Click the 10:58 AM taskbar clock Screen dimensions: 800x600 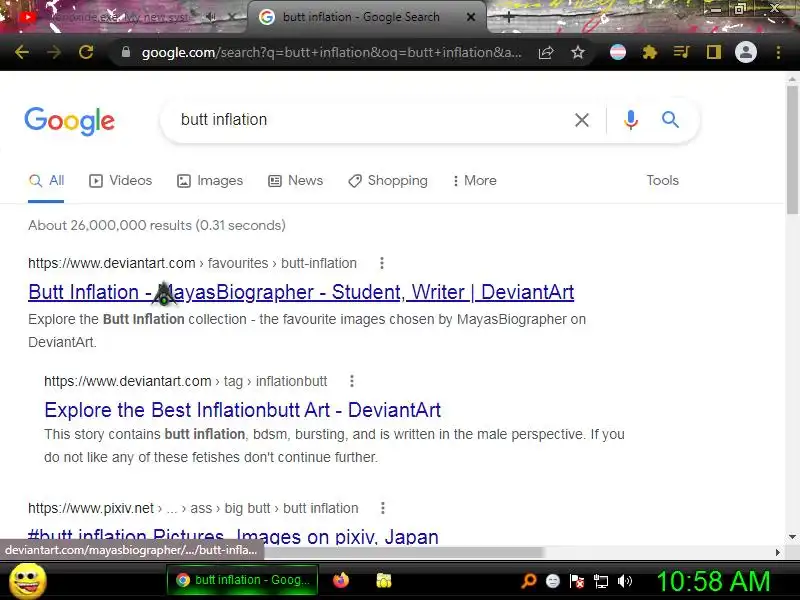tap(713, 581)
